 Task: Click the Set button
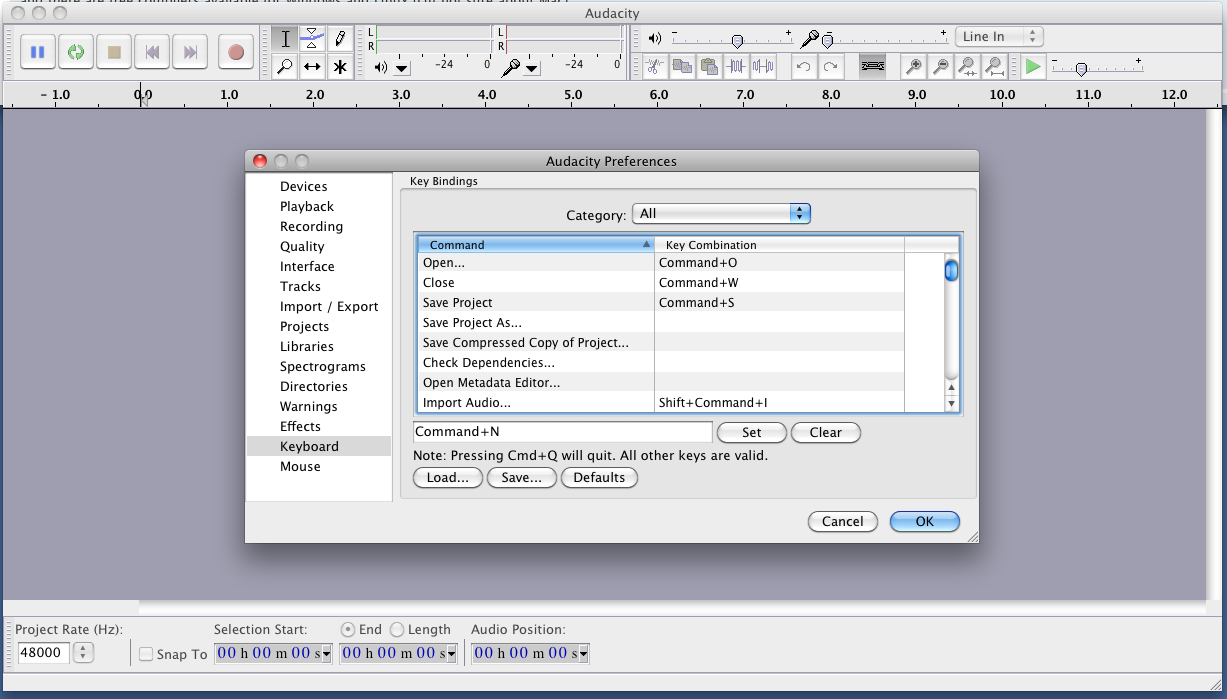click(x=751, y=433)
